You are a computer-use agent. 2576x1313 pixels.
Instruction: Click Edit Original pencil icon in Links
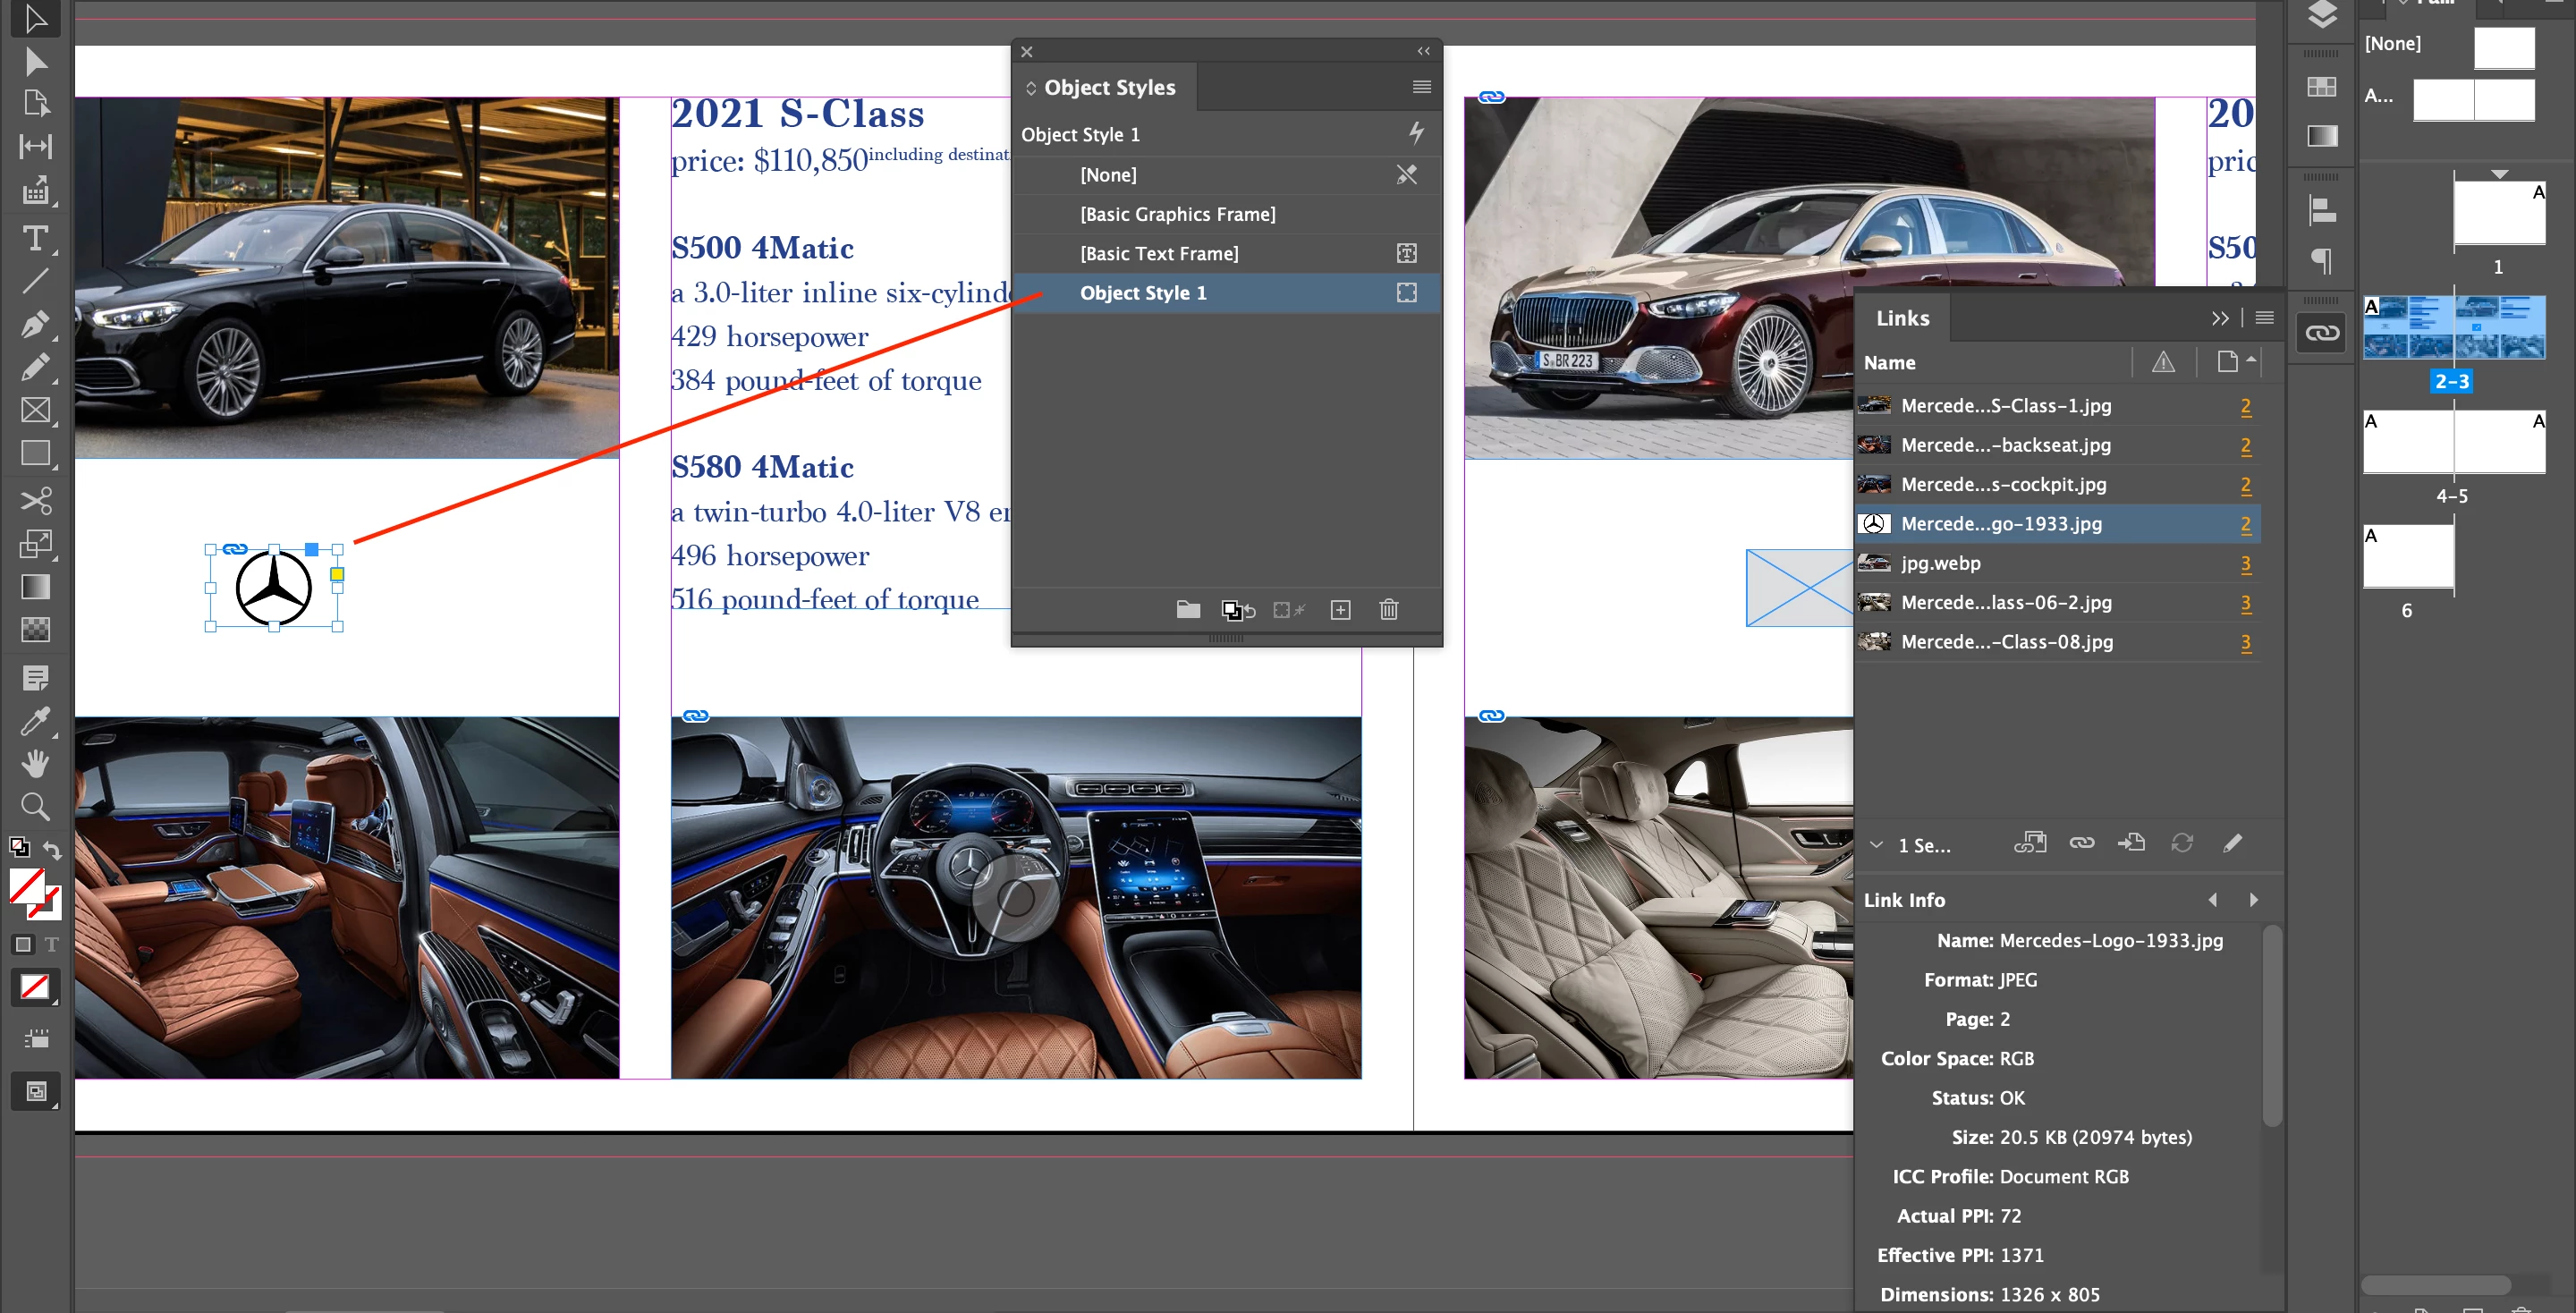[x=2232, y=843]
